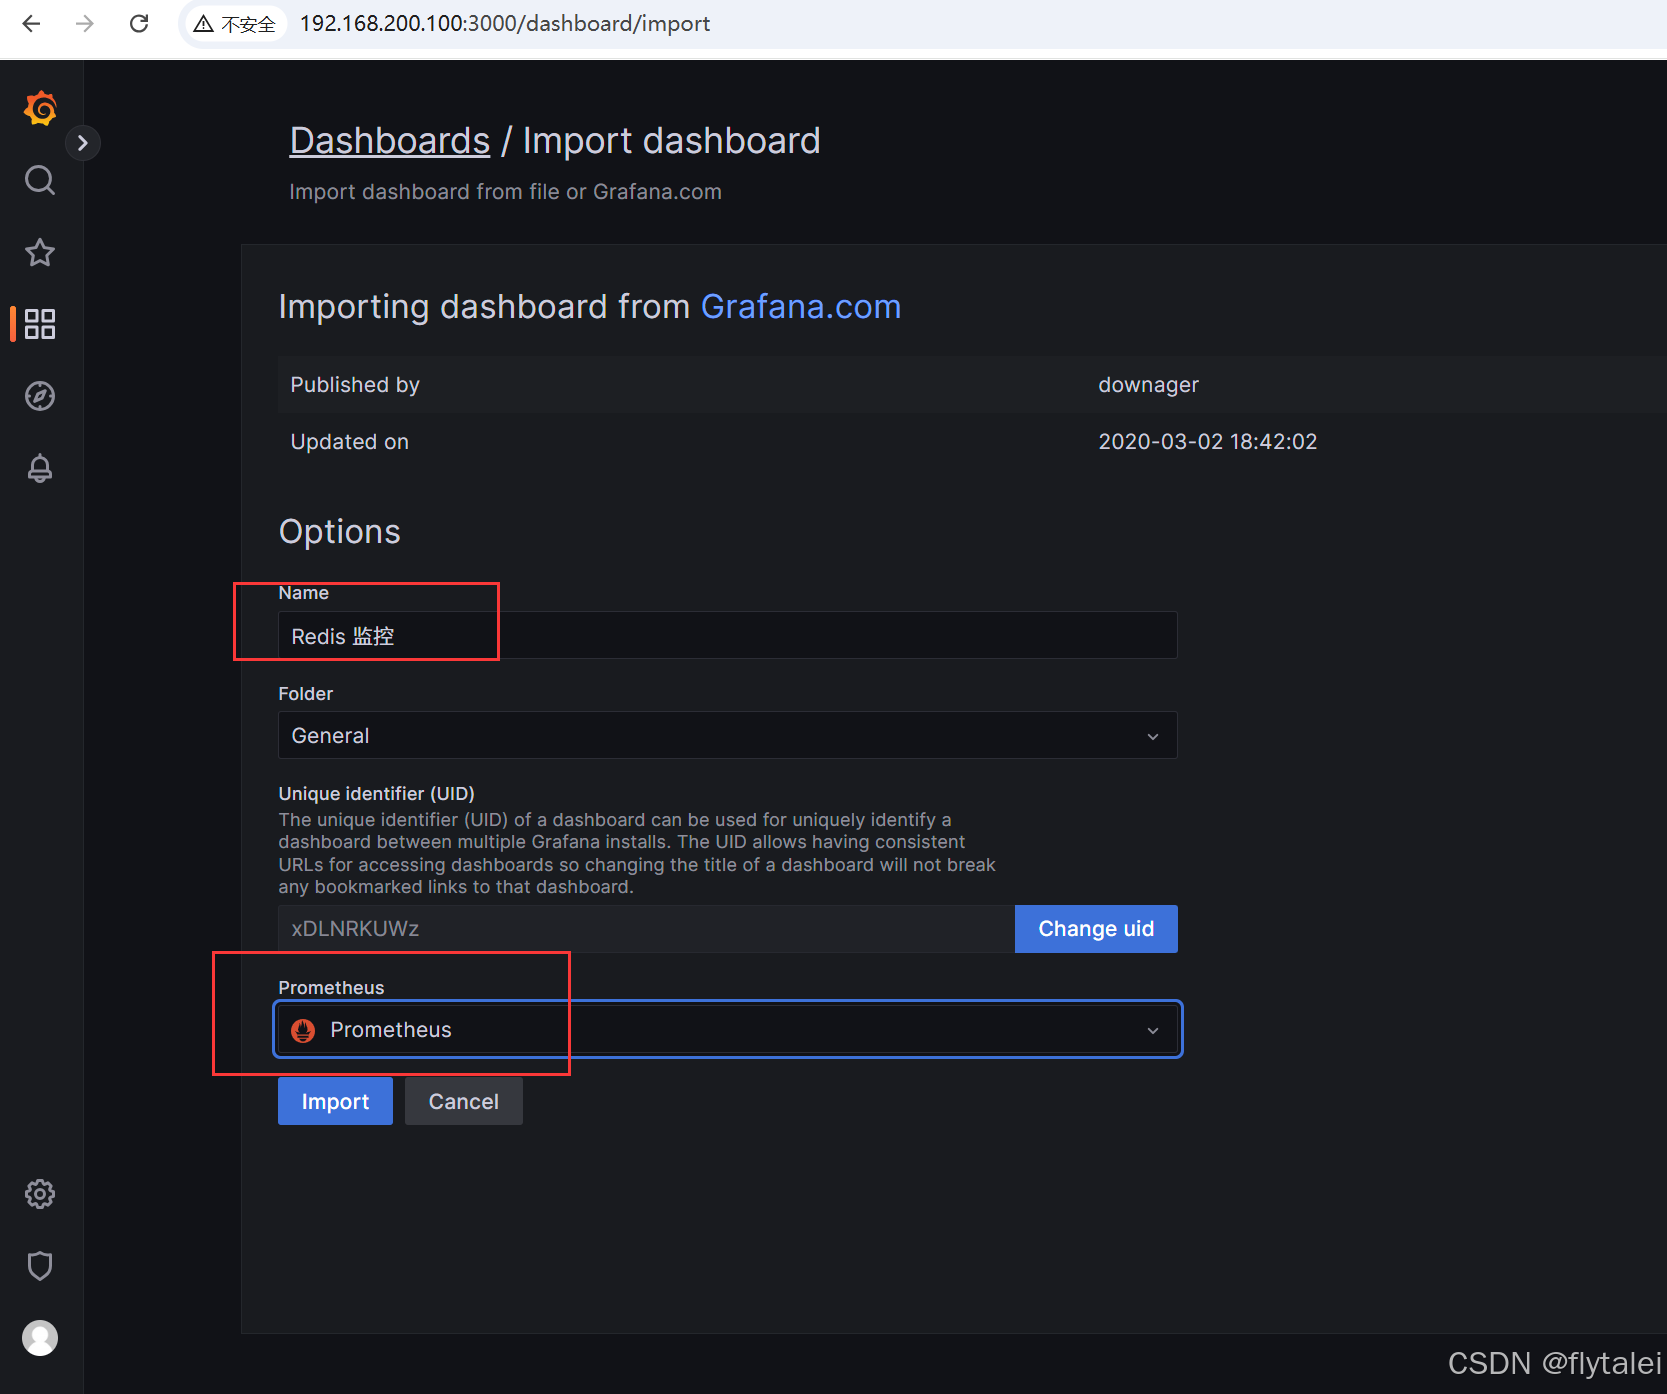Open the search dashboards magnifier icon

40,180
